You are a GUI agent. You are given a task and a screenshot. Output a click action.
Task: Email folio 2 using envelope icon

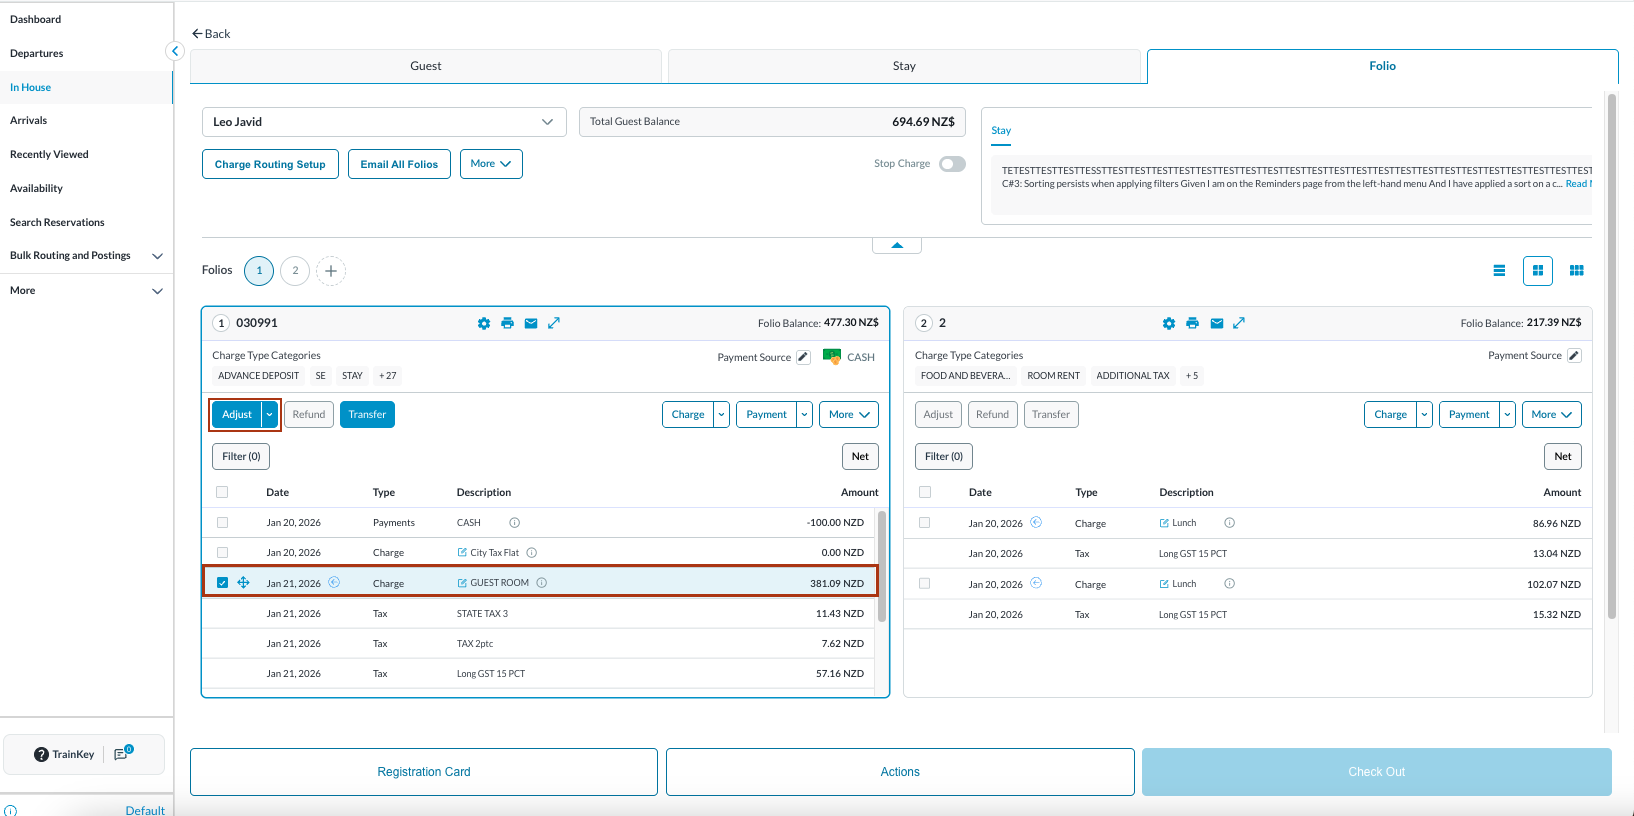click(1216, 323)
